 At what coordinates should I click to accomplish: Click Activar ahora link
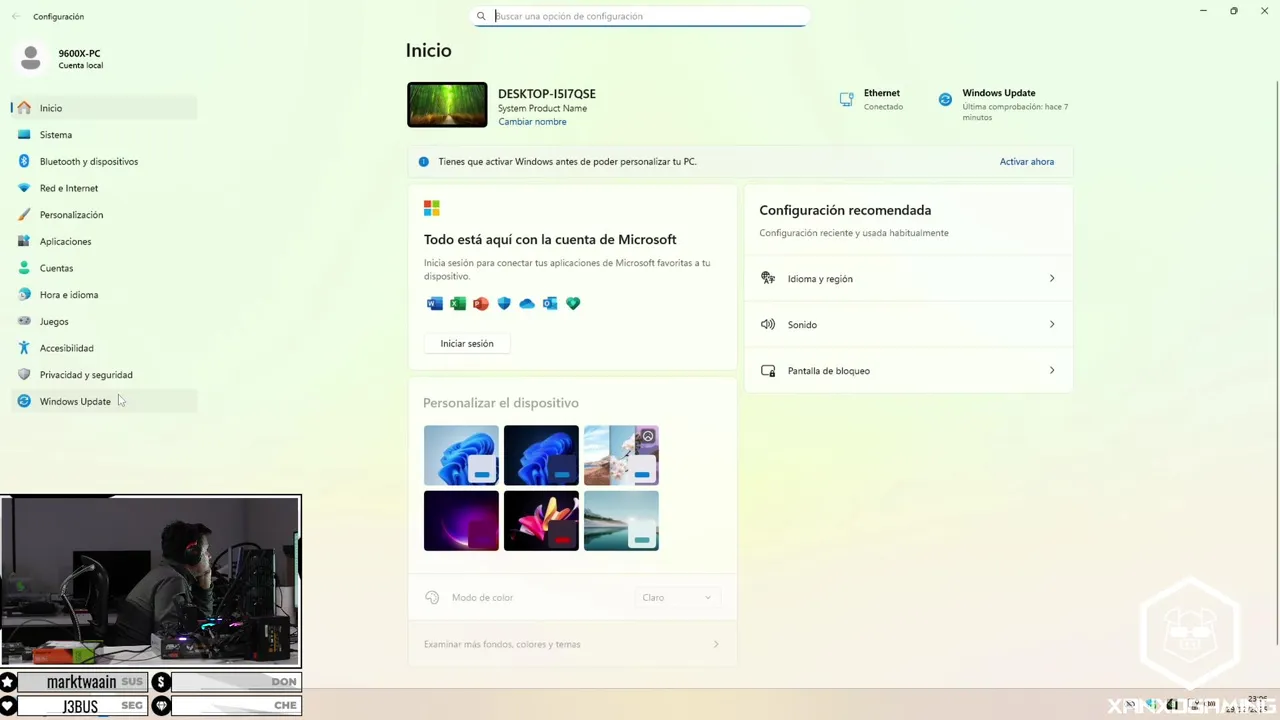tap(1027, 161)
